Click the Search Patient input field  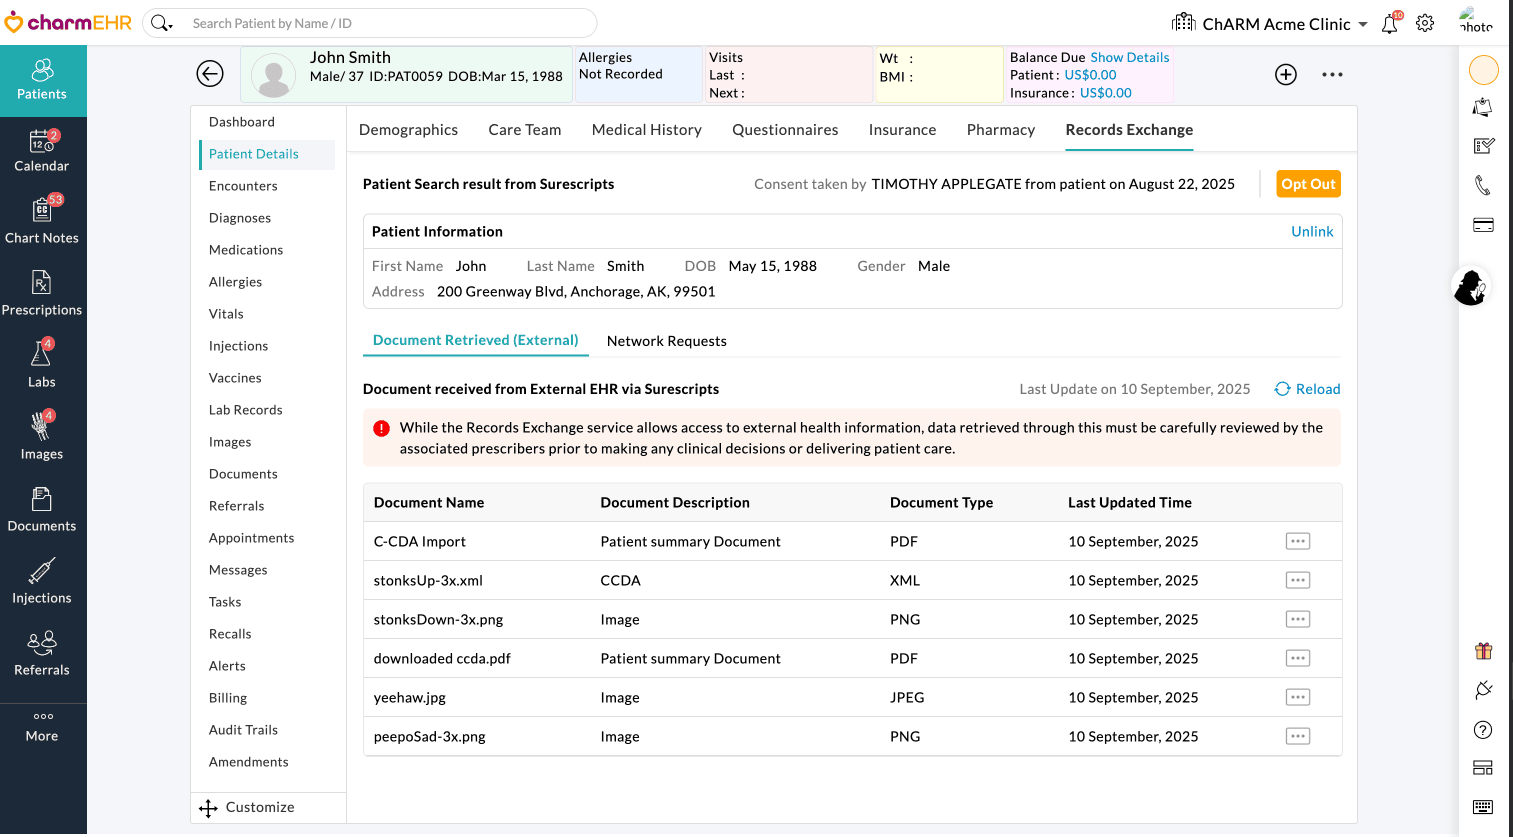(x=380, y=23)
